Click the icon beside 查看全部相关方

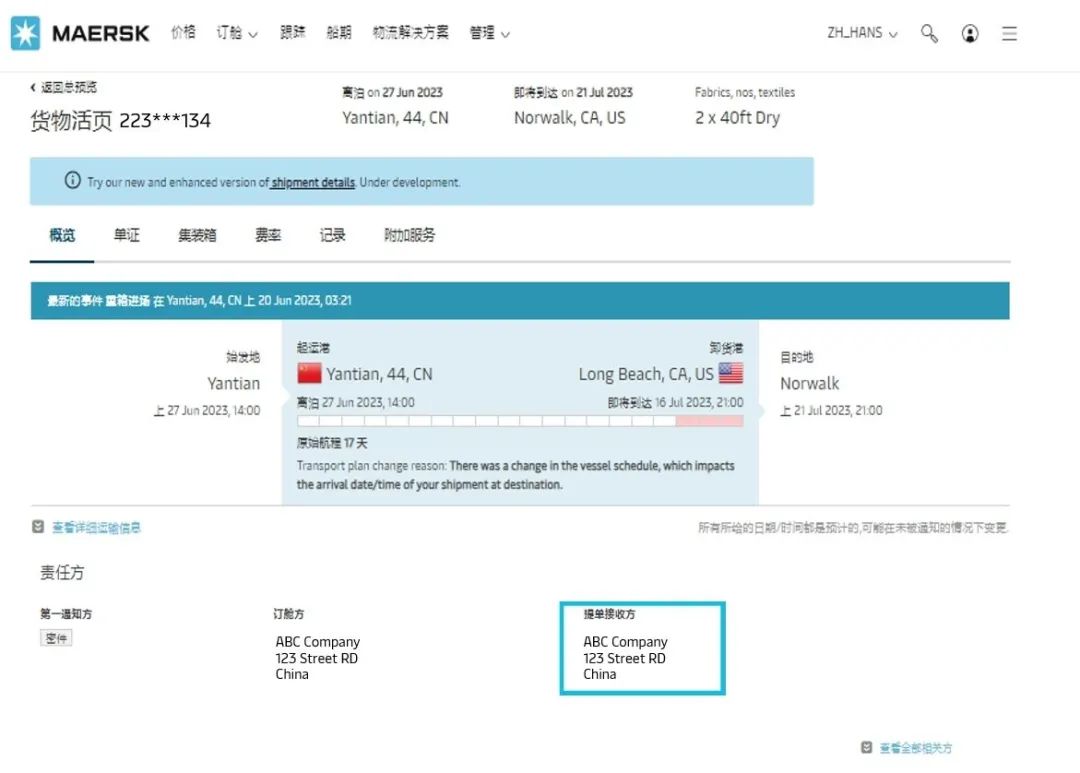click(866, 747)
